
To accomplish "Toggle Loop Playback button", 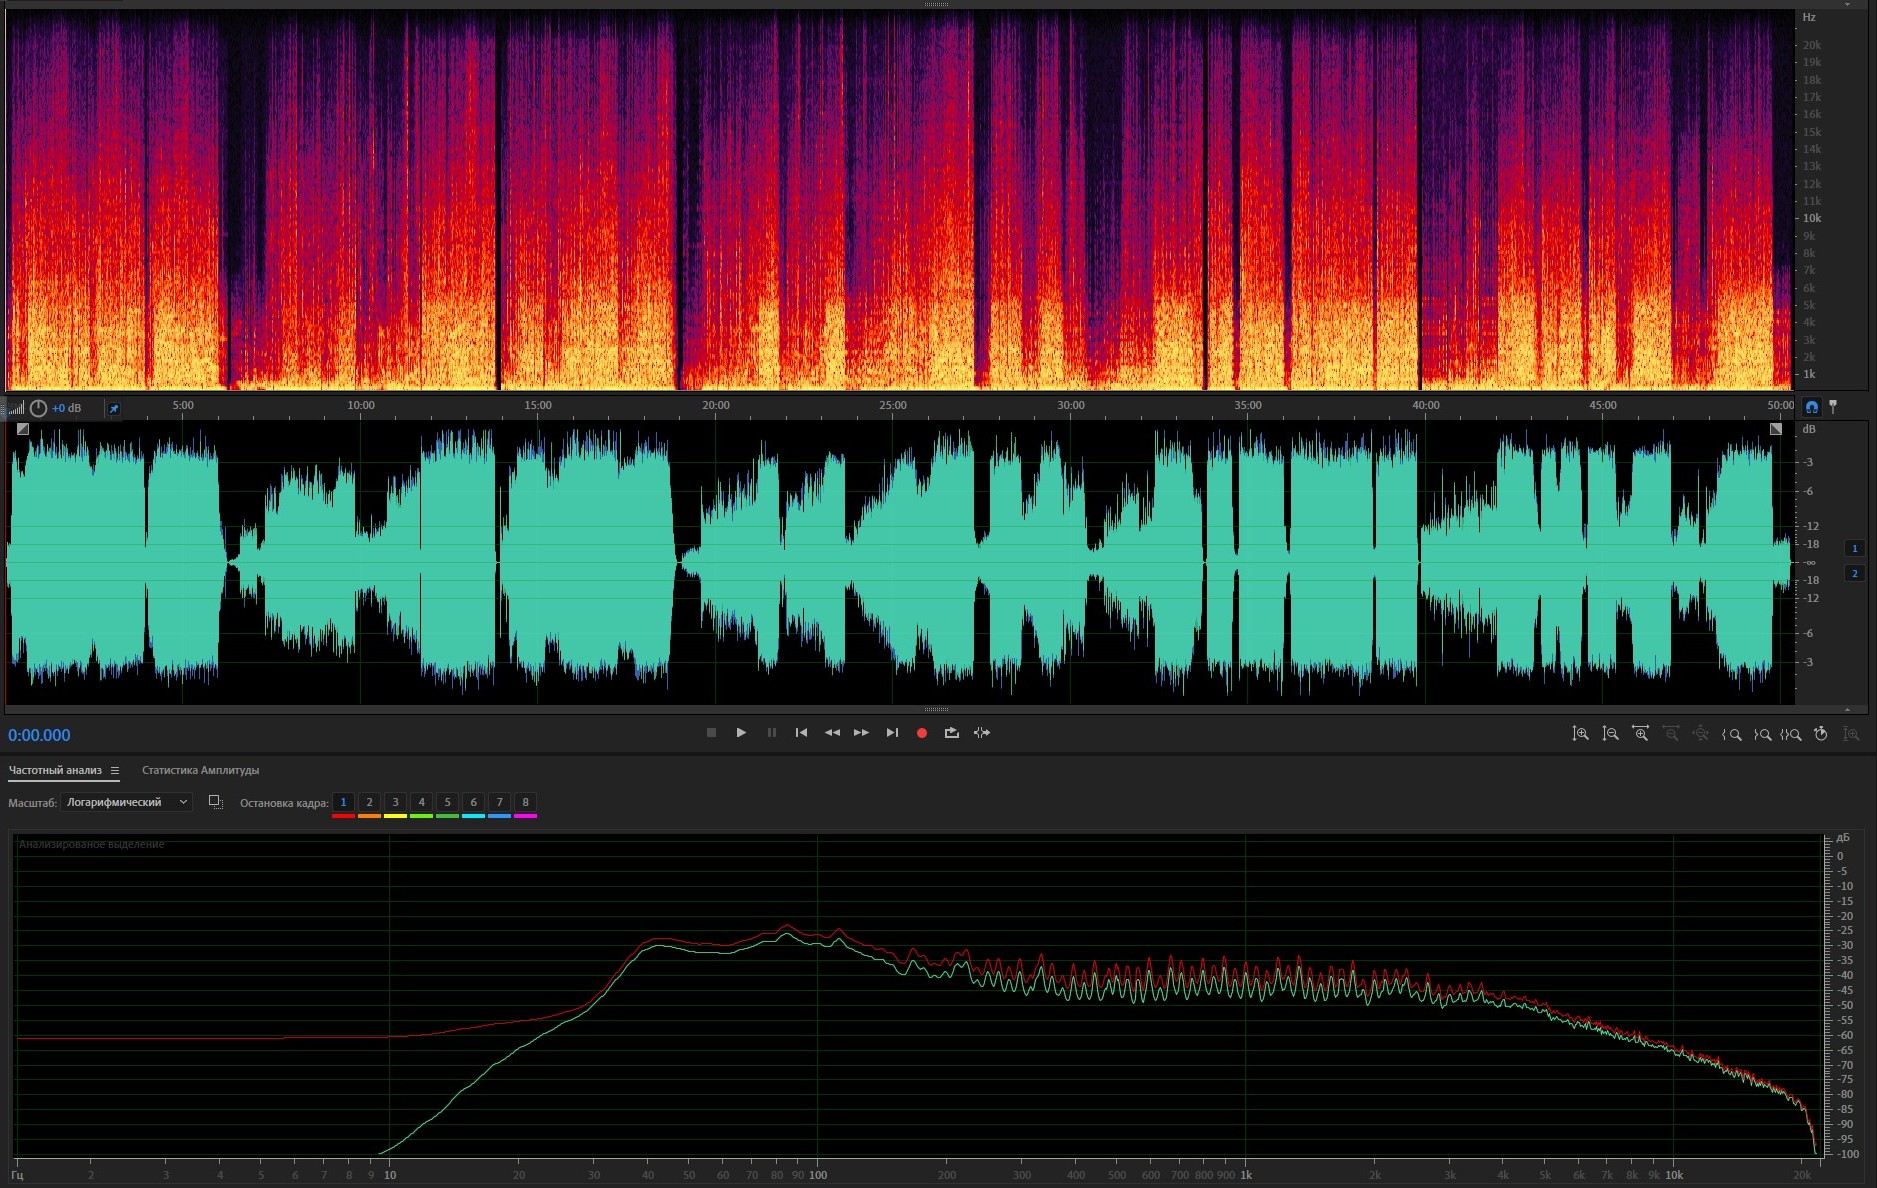I will 952,733.
